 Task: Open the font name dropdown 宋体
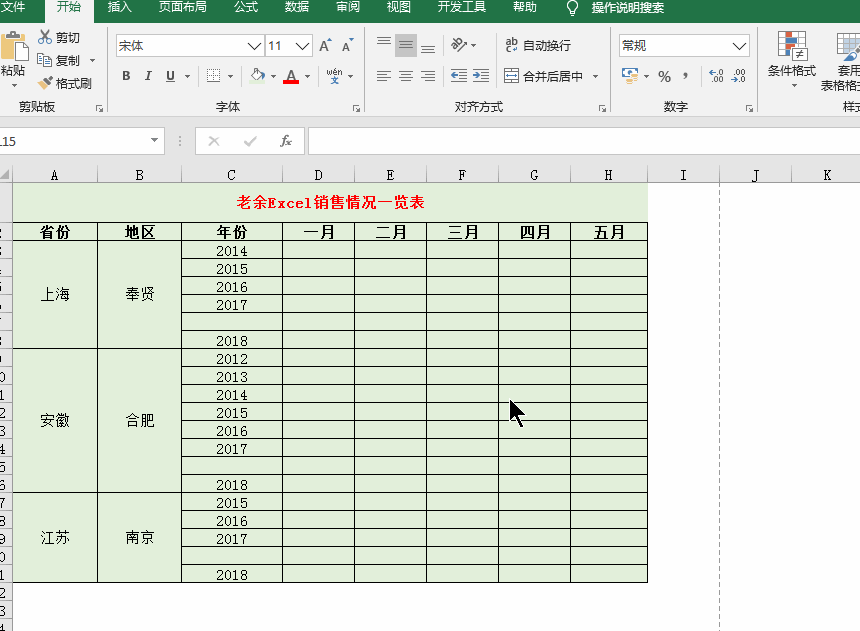pyautogui.click(x=254, y=46)
